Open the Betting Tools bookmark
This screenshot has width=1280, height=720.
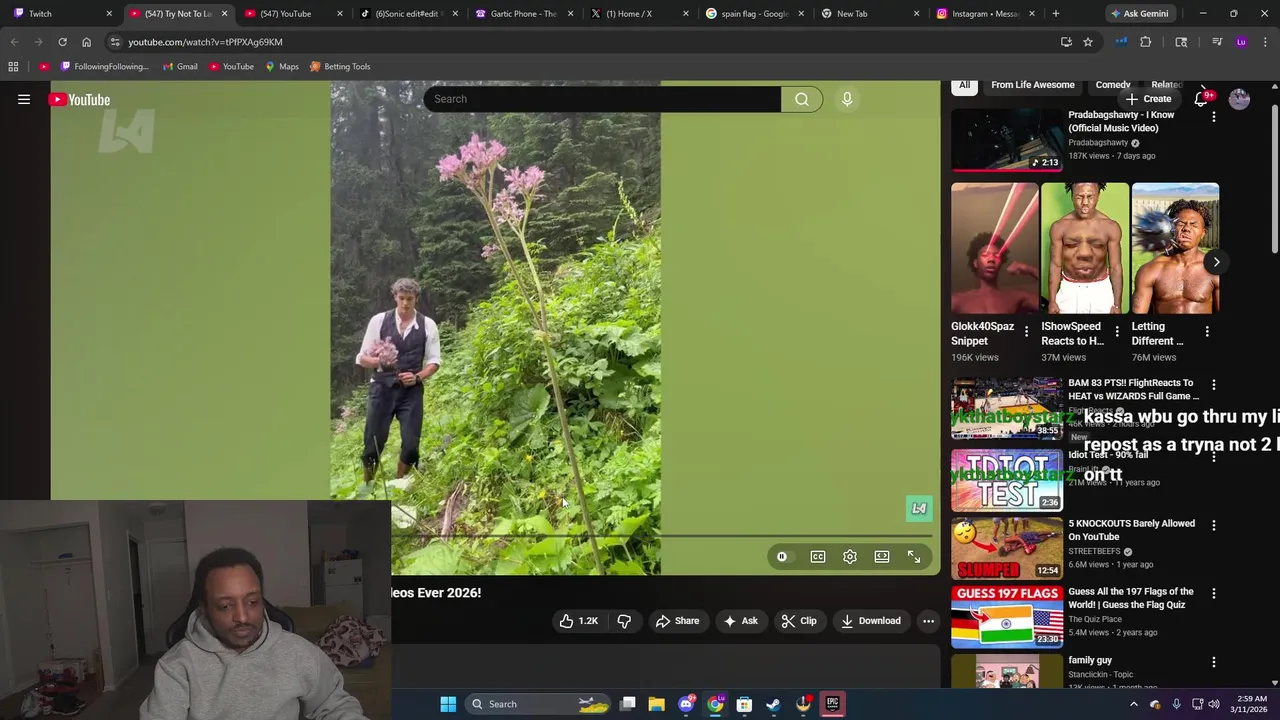(x=339, y=66)
